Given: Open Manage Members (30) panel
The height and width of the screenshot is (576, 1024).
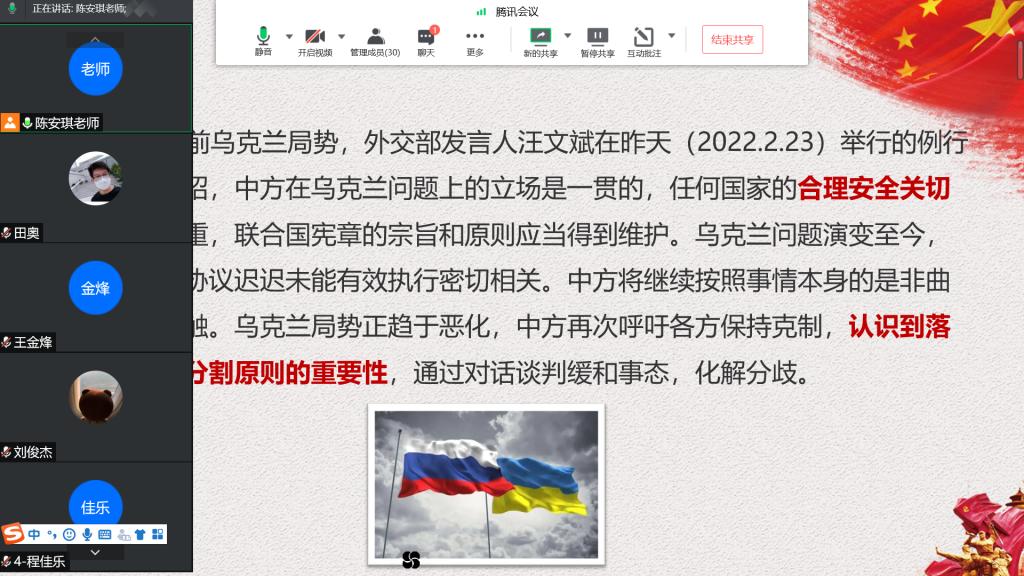Looking at the screenshot, I should pyautogui.click(x=375, y=41).
